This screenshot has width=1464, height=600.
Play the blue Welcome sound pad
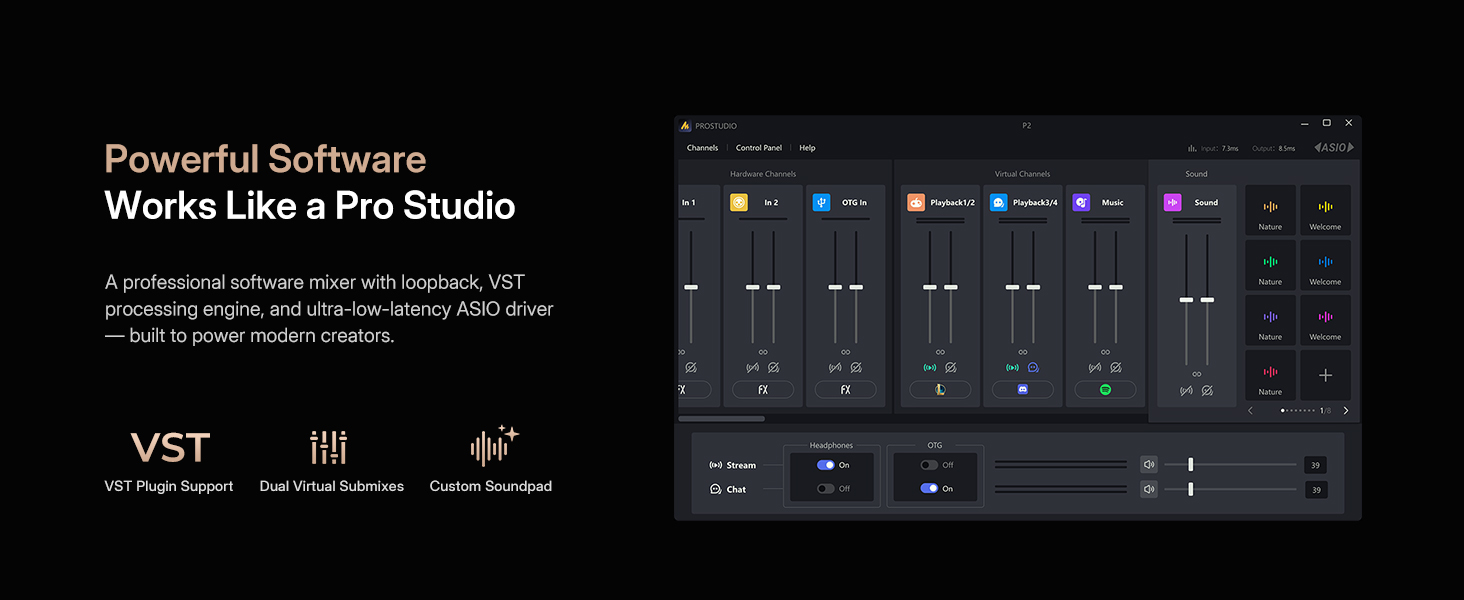click(x=1325, y=265)
